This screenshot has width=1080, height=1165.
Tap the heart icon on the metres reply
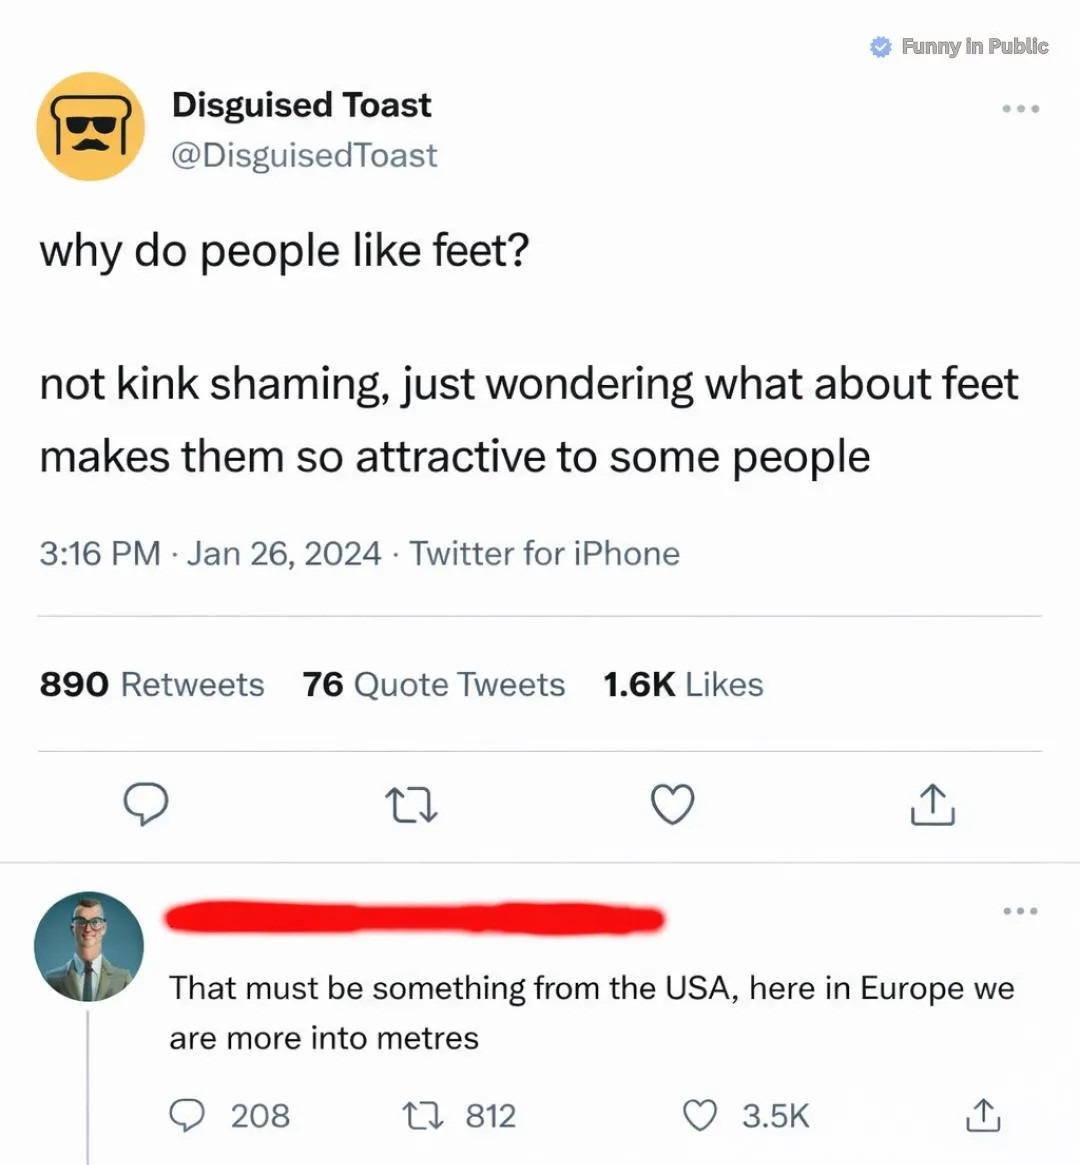[705, 1113]
